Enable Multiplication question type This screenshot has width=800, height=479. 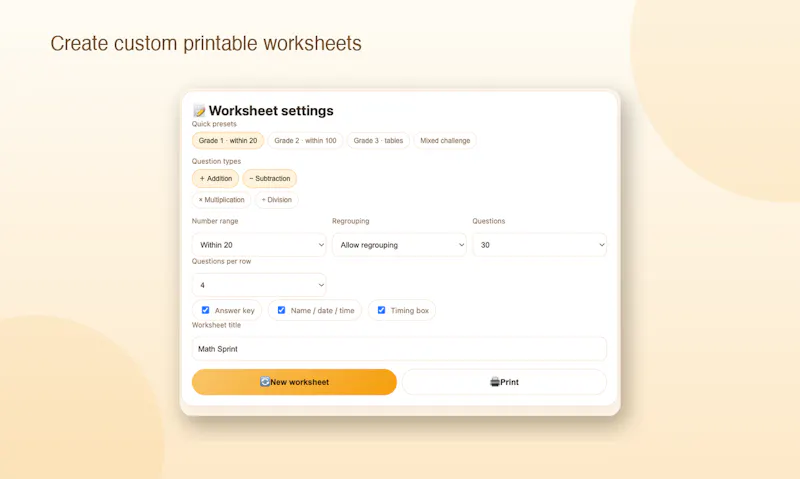(x=221, y=199)
